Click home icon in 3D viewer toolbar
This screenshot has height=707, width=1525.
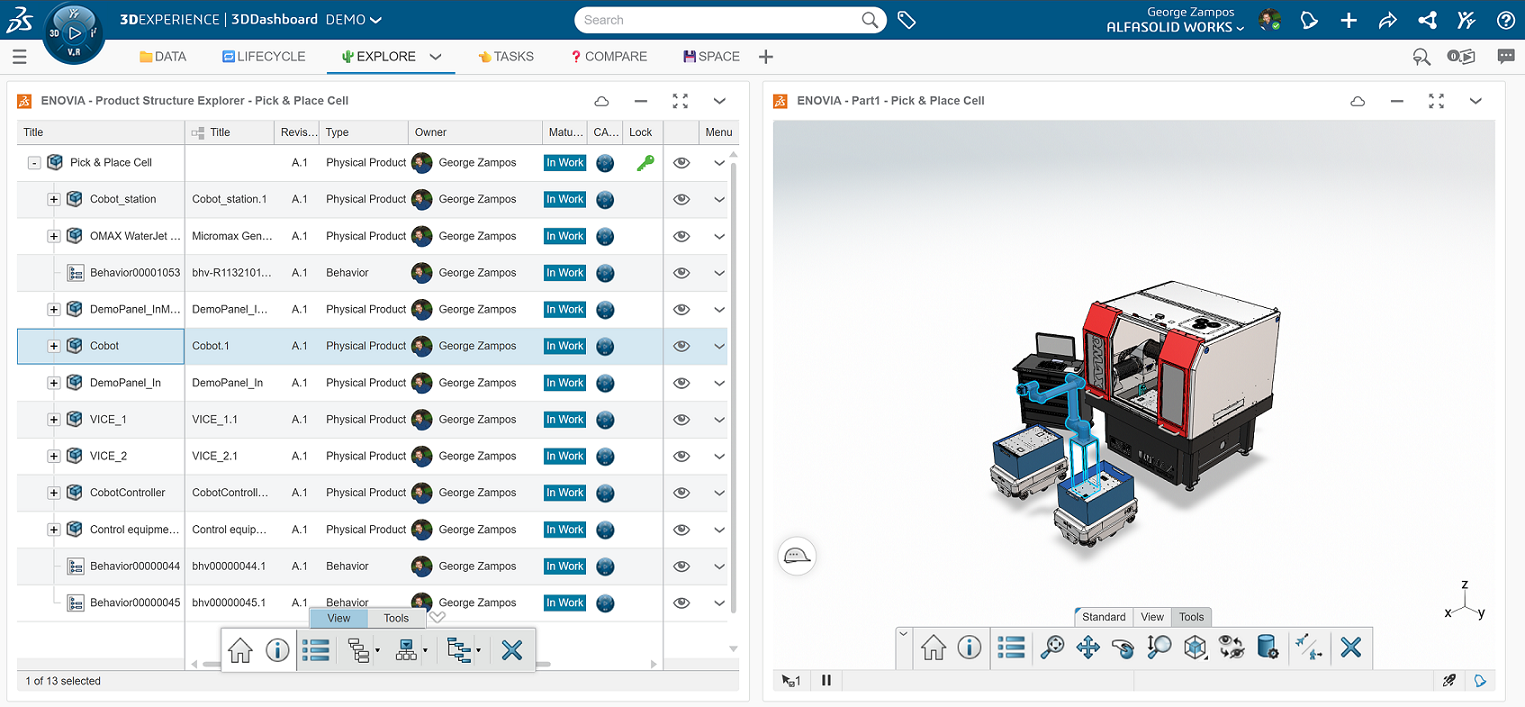click(x=933, y=647)
